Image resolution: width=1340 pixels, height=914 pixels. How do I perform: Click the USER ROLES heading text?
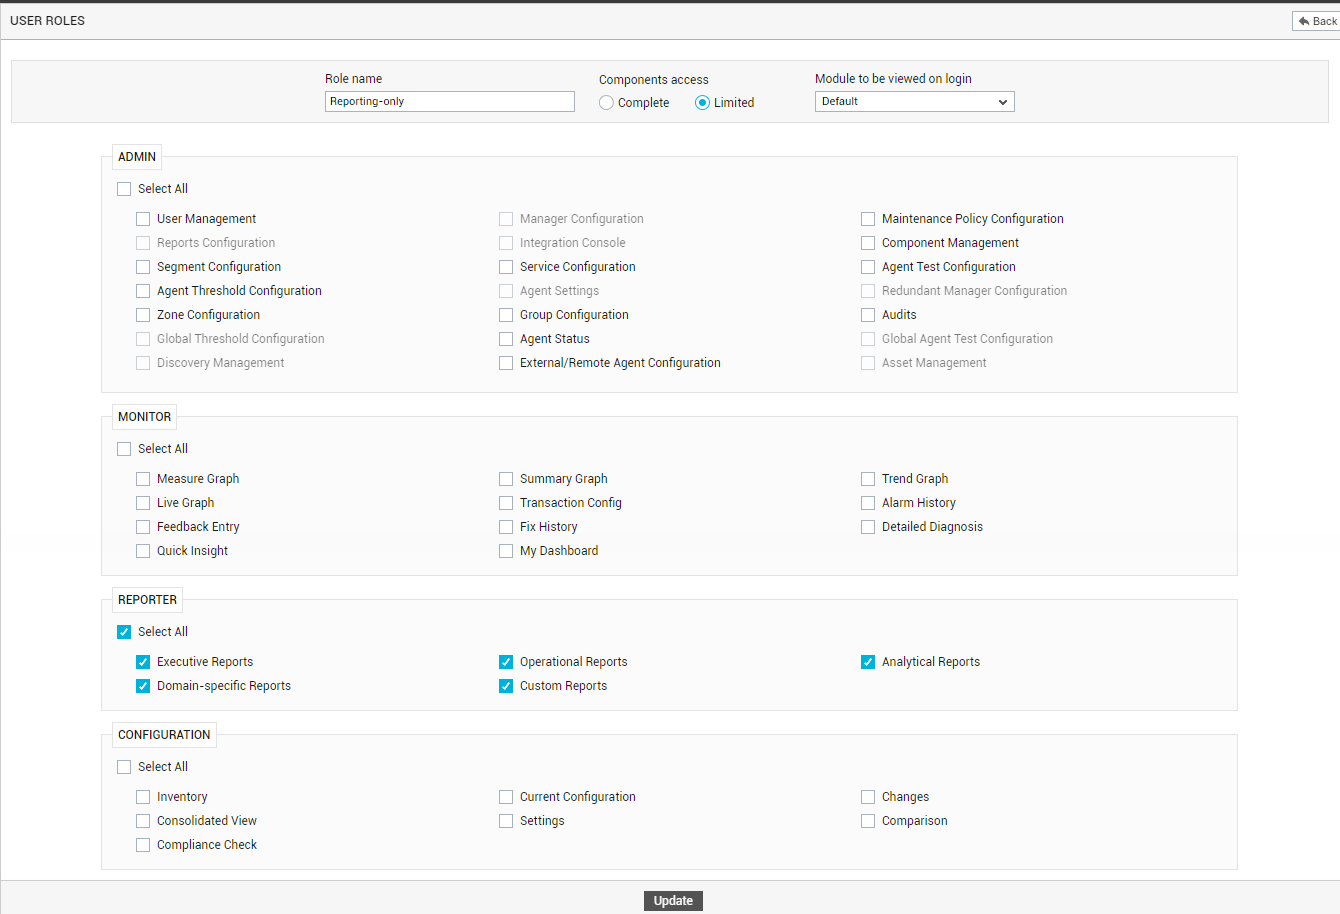coord(48,21)
